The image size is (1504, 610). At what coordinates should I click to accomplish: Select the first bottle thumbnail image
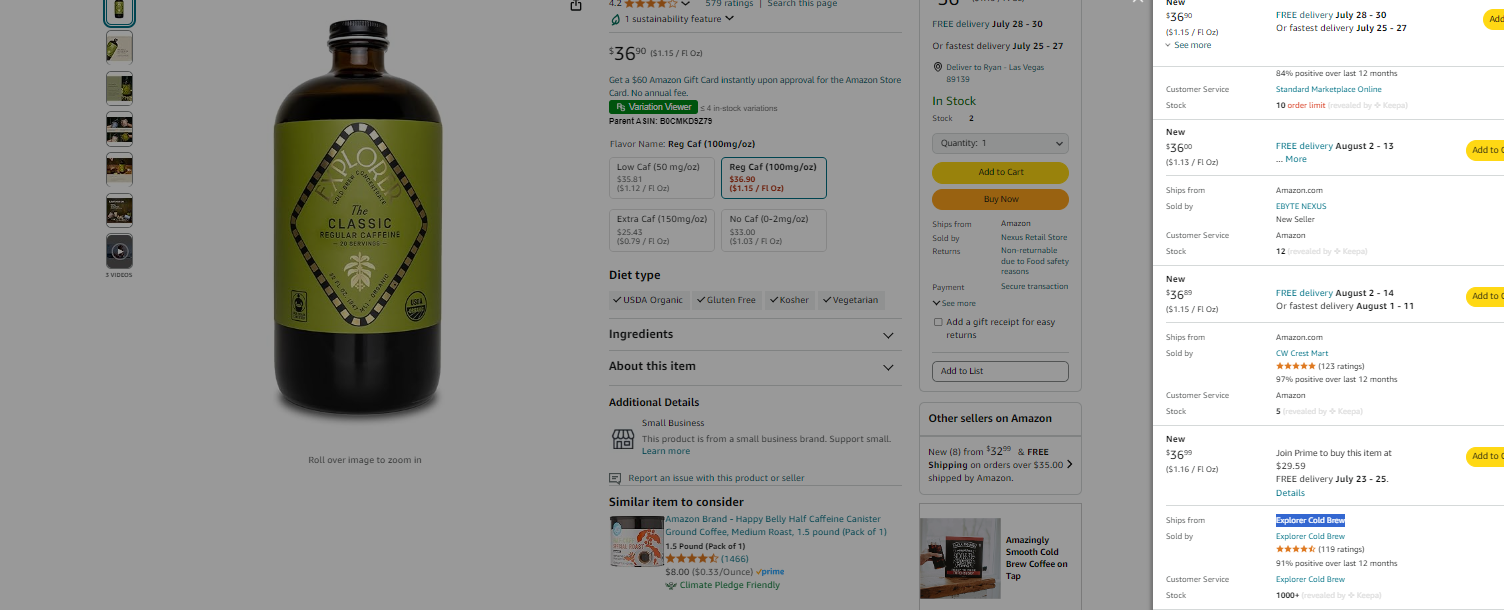coord(119,10)
